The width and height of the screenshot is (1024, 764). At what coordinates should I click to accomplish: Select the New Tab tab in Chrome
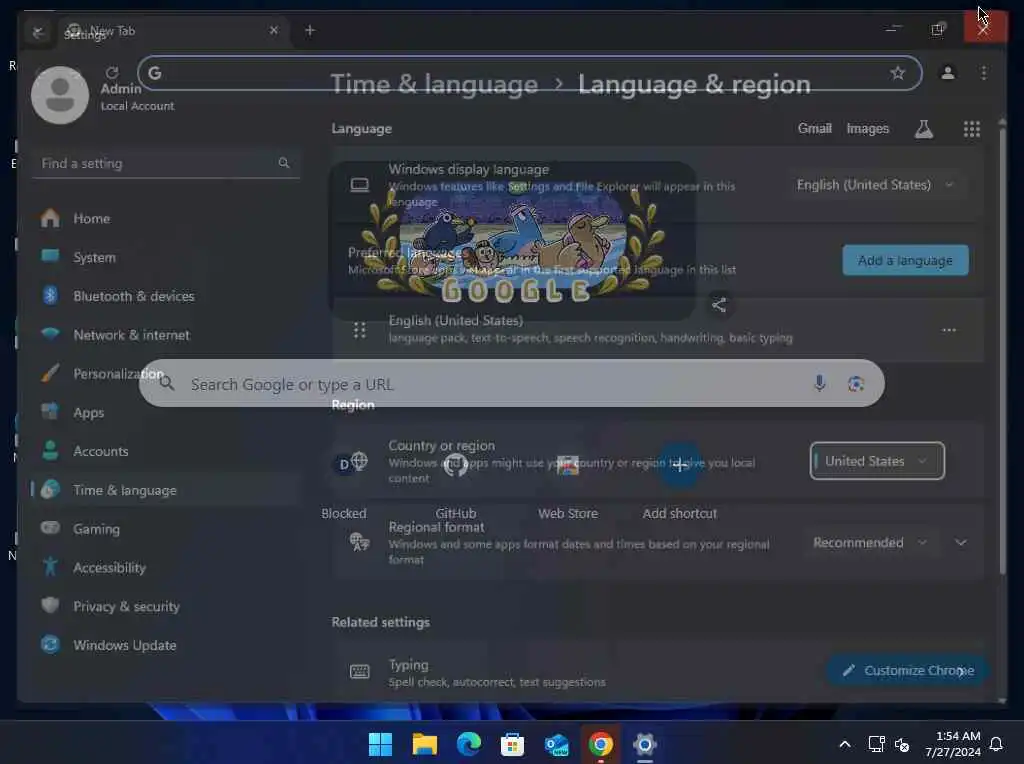pos(173,31)
